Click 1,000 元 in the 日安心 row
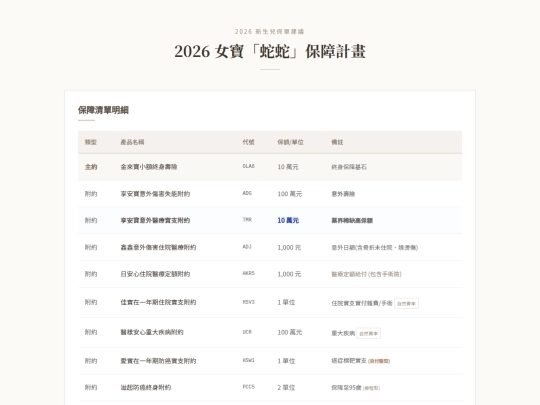 tap(289, 274)
